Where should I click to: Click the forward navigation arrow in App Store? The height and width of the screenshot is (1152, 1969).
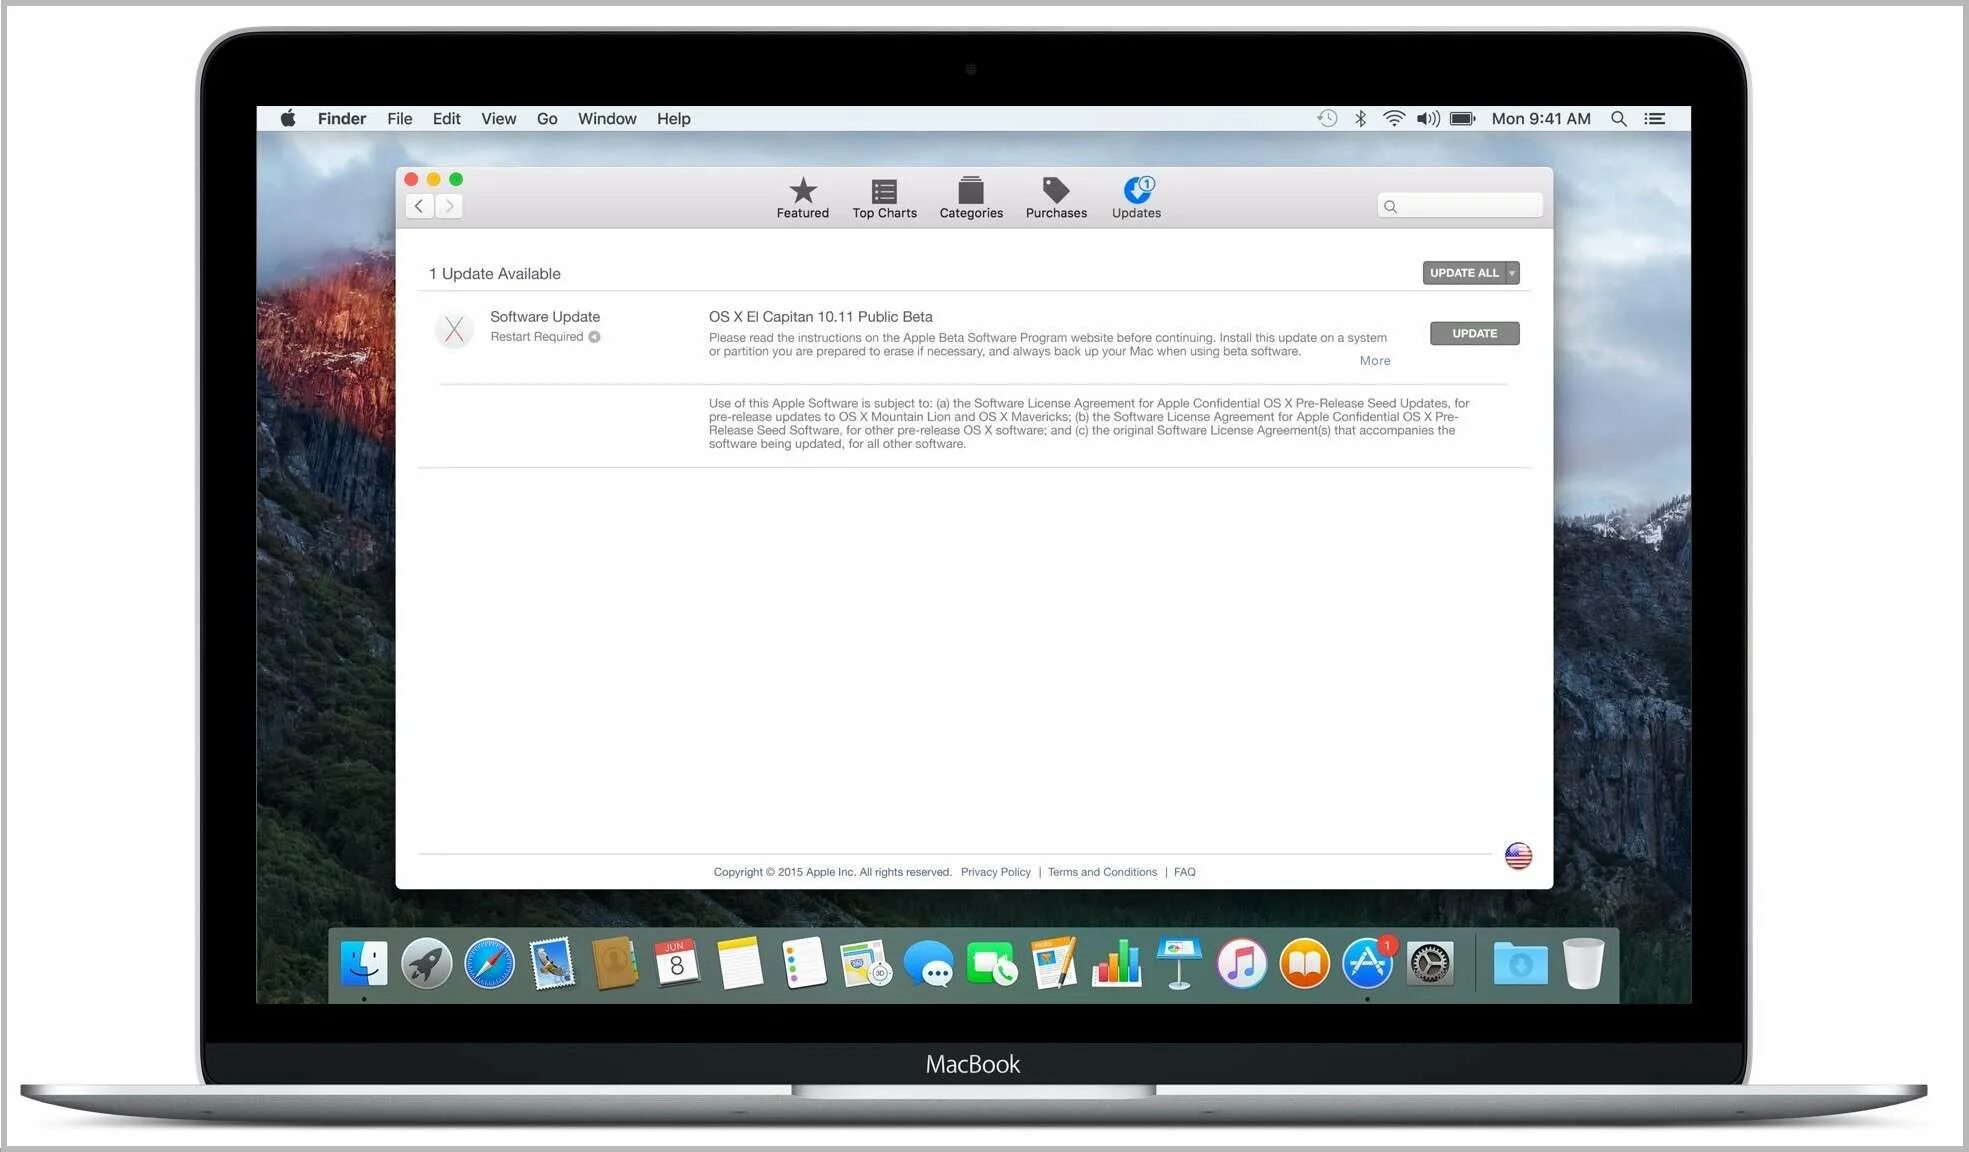pyautogui.click(x=448, y=206)
